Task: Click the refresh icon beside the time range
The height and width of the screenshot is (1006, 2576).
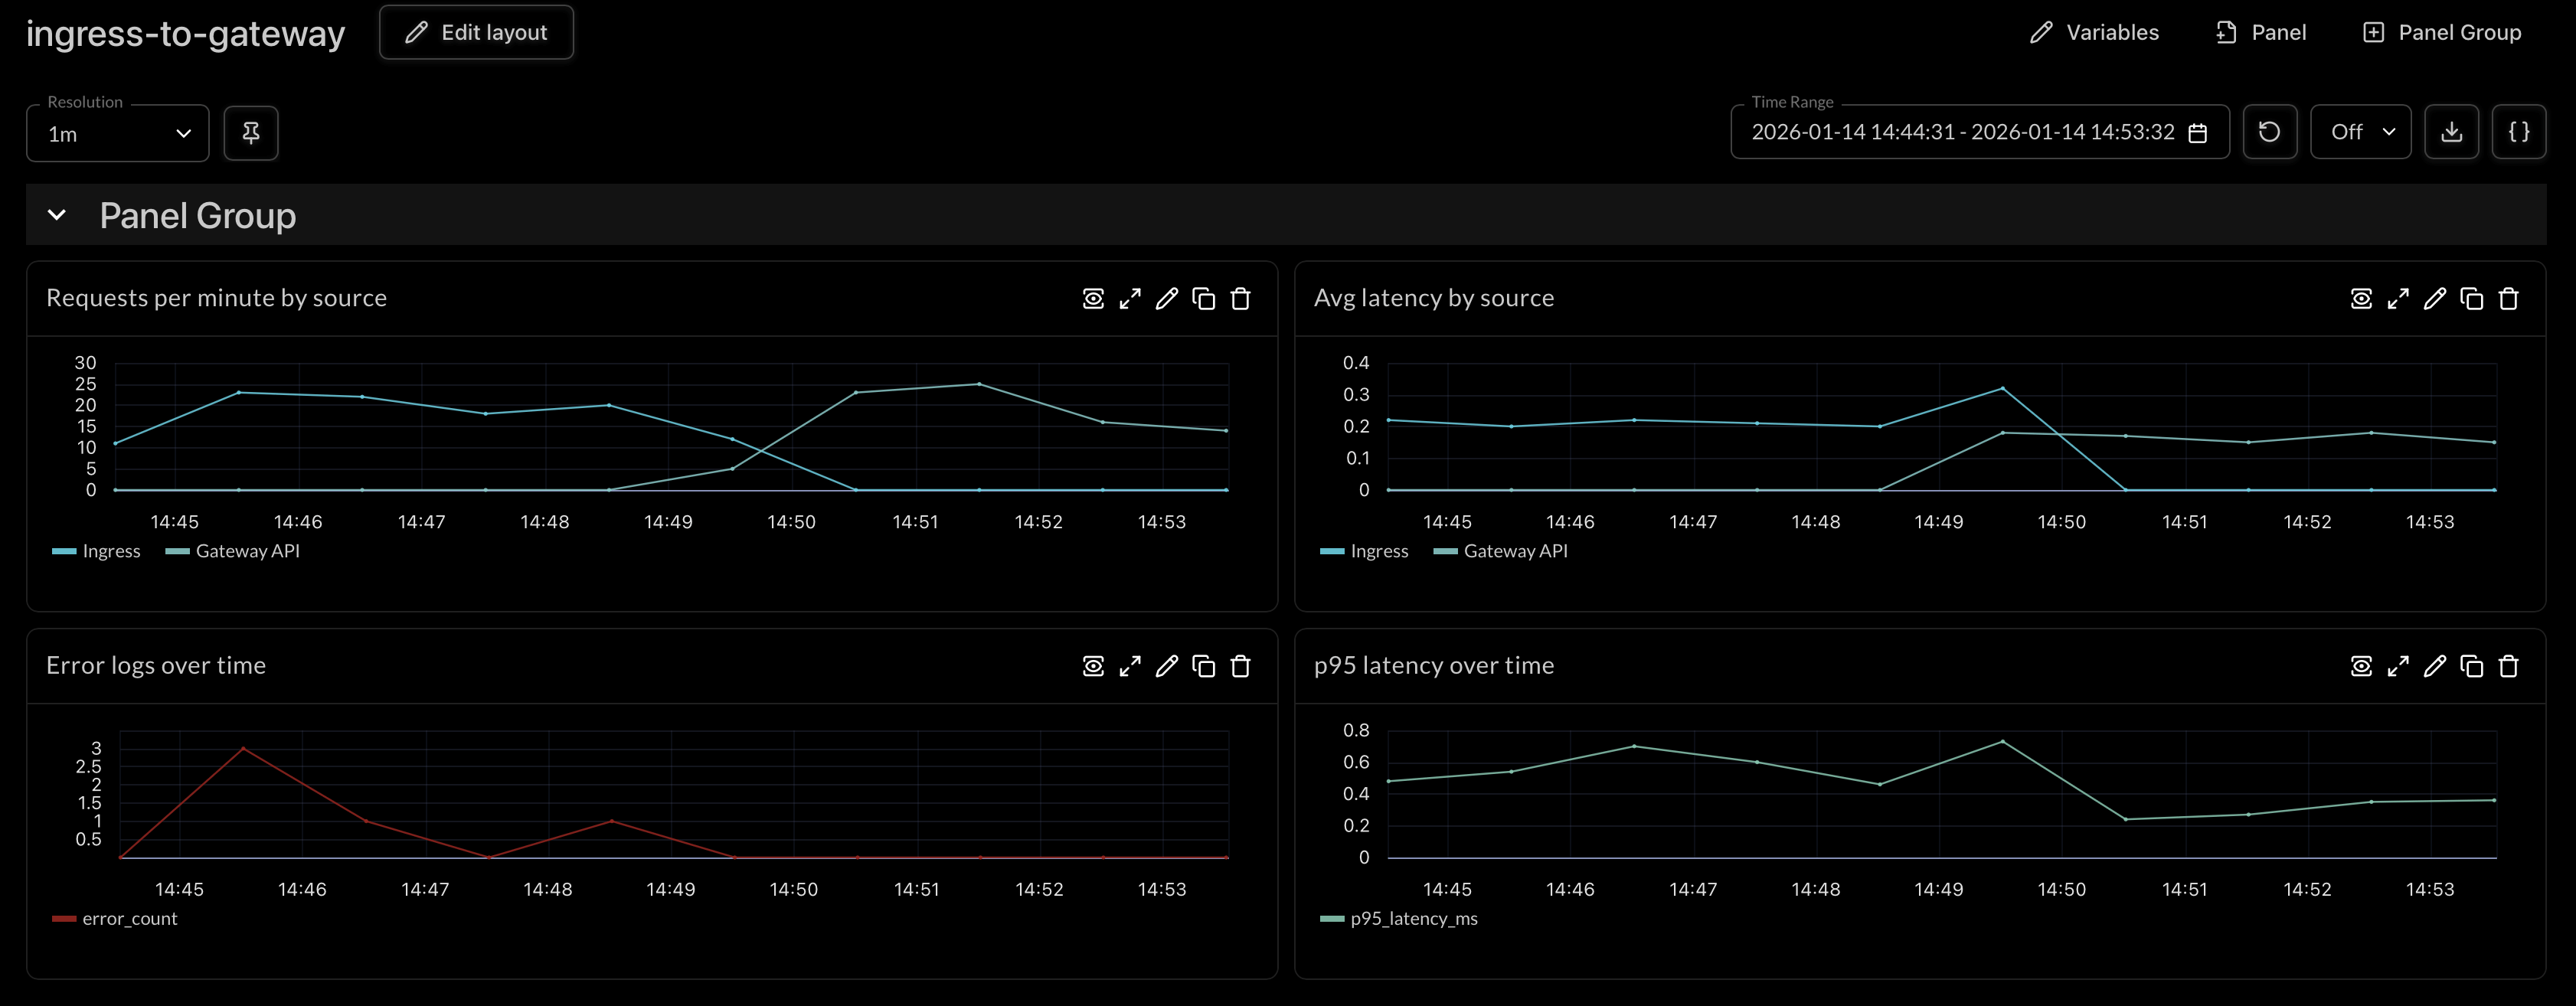Action: (x=2269, y=132)
